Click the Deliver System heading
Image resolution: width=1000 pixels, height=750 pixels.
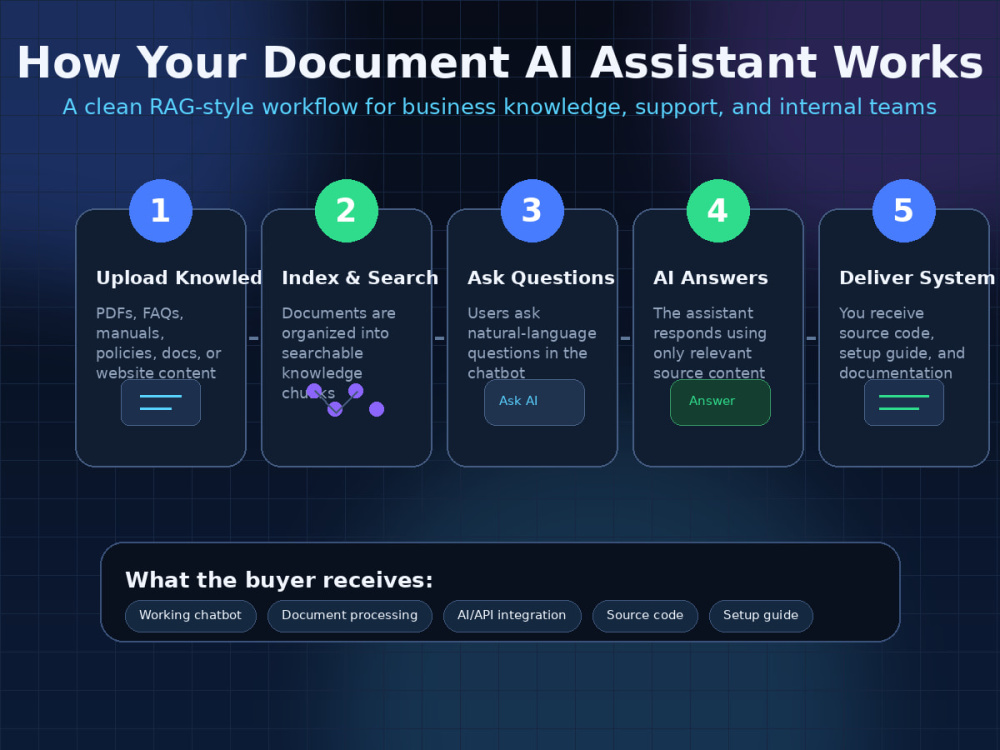[916, 278]
